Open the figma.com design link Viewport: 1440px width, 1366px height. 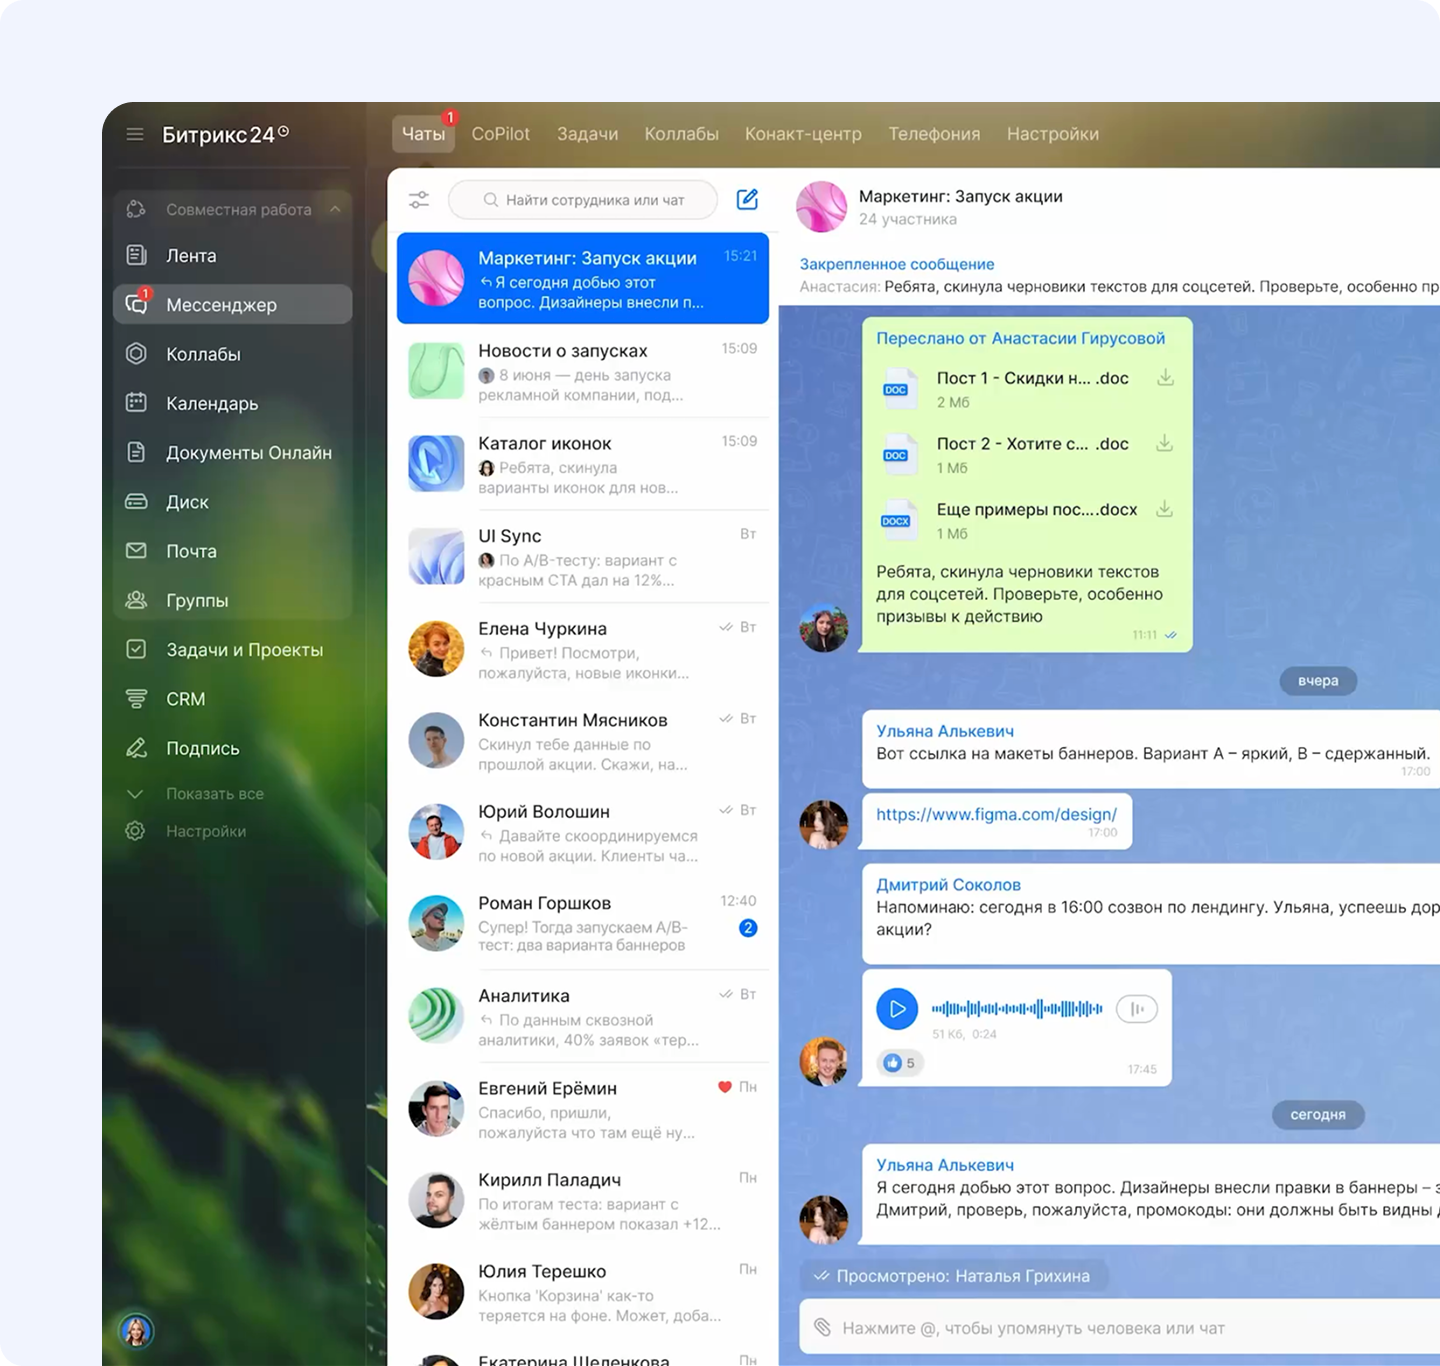(x=996, y=814)
